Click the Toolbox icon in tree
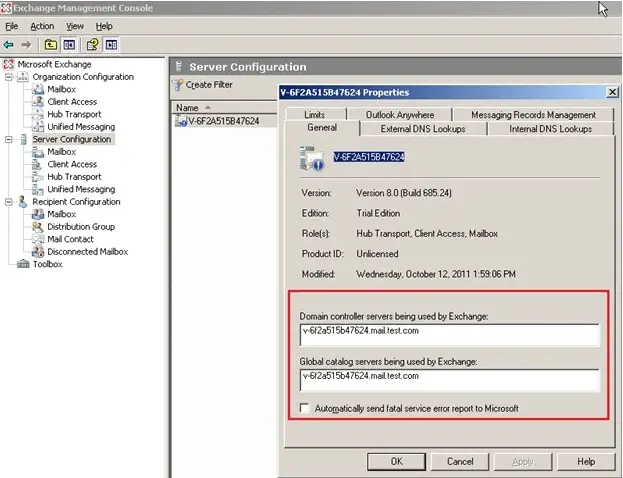Image resolution: width=623 pixels, height=478 pixels. [23, 264]
